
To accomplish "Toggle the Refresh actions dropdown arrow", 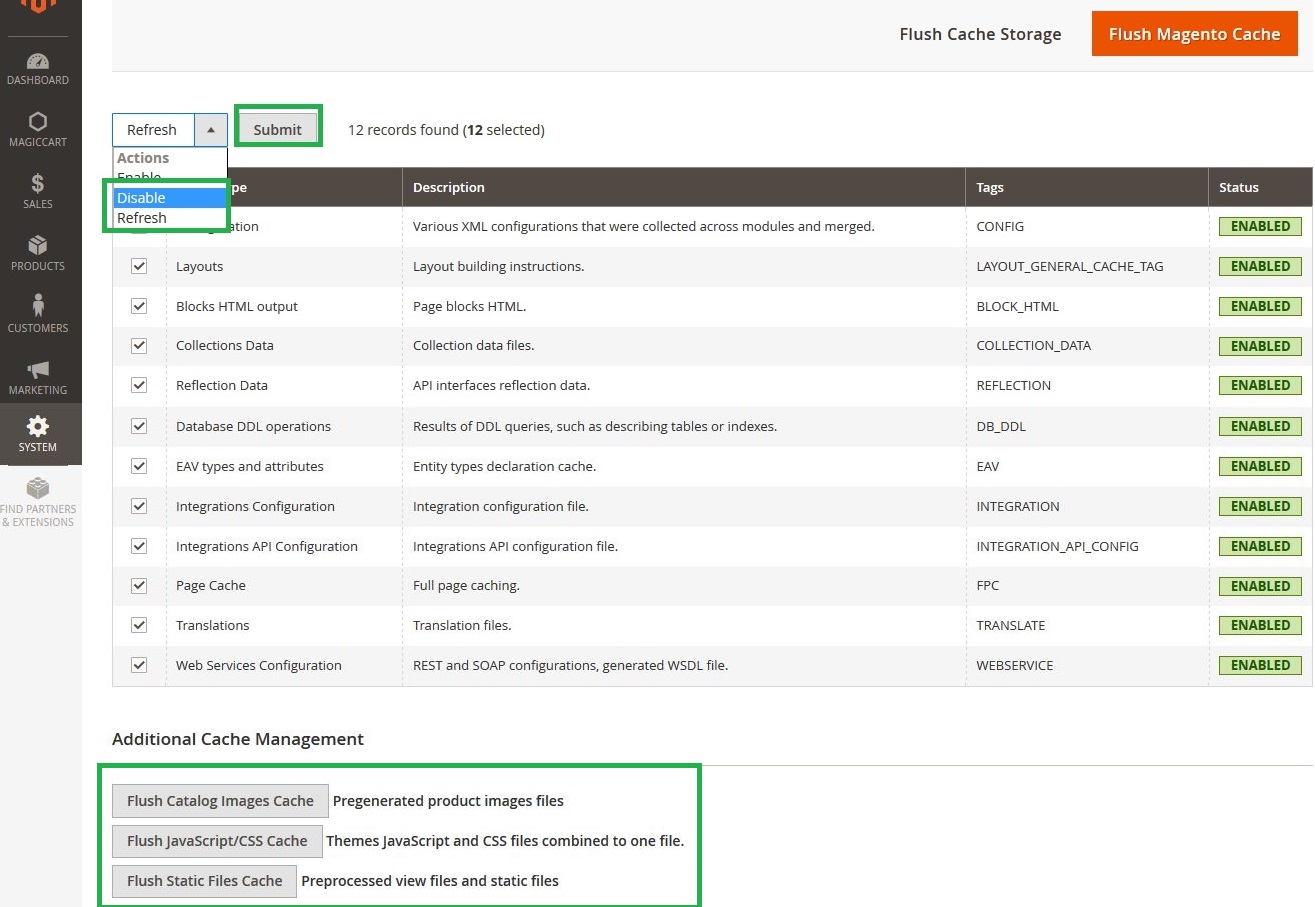I will [x=211, y=130].
